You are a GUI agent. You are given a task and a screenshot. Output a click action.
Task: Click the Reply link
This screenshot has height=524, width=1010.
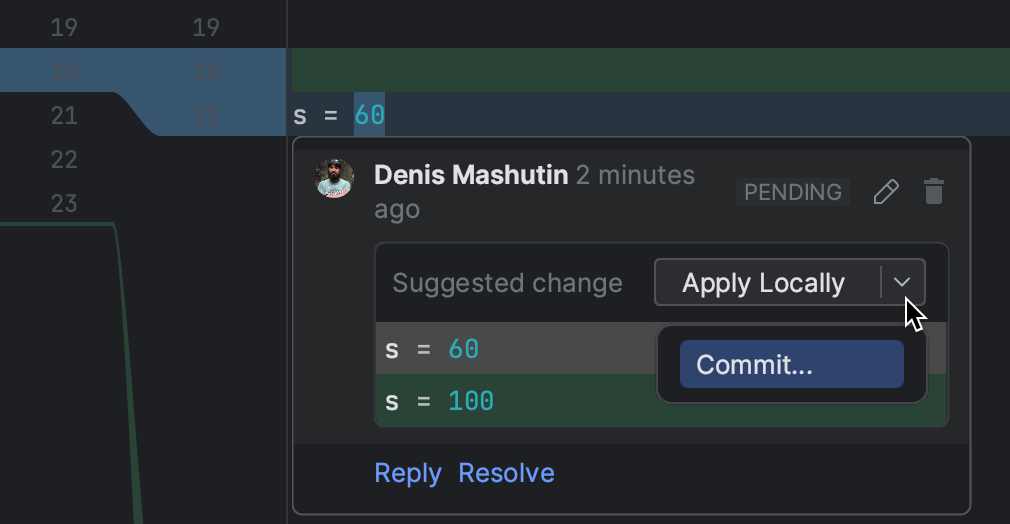(407, 473)
